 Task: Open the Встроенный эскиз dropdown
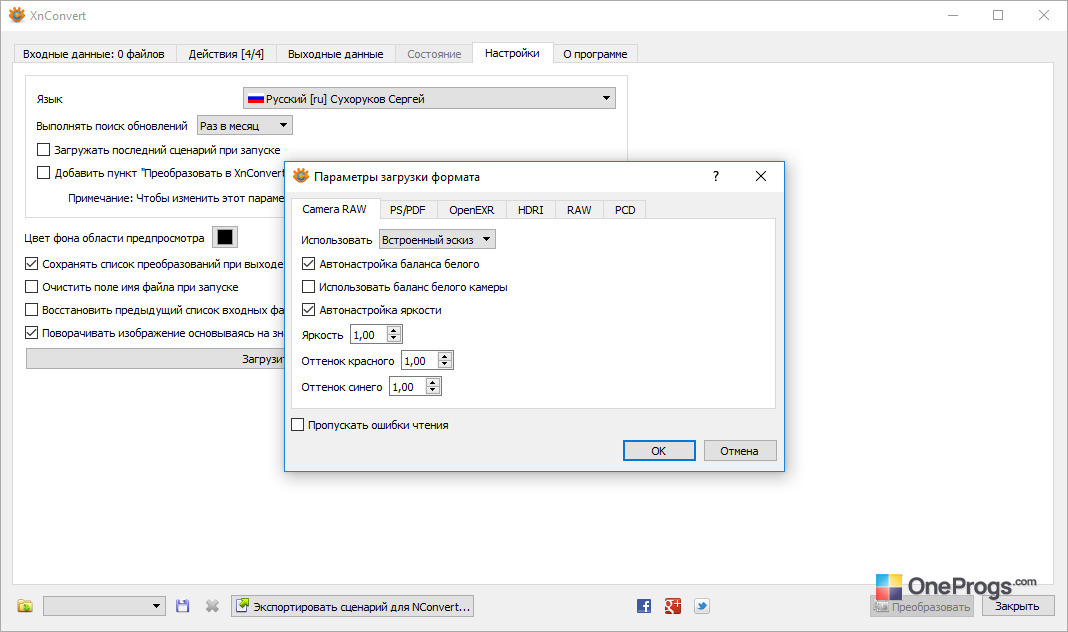pyautogui.click(x=437, y=240)
